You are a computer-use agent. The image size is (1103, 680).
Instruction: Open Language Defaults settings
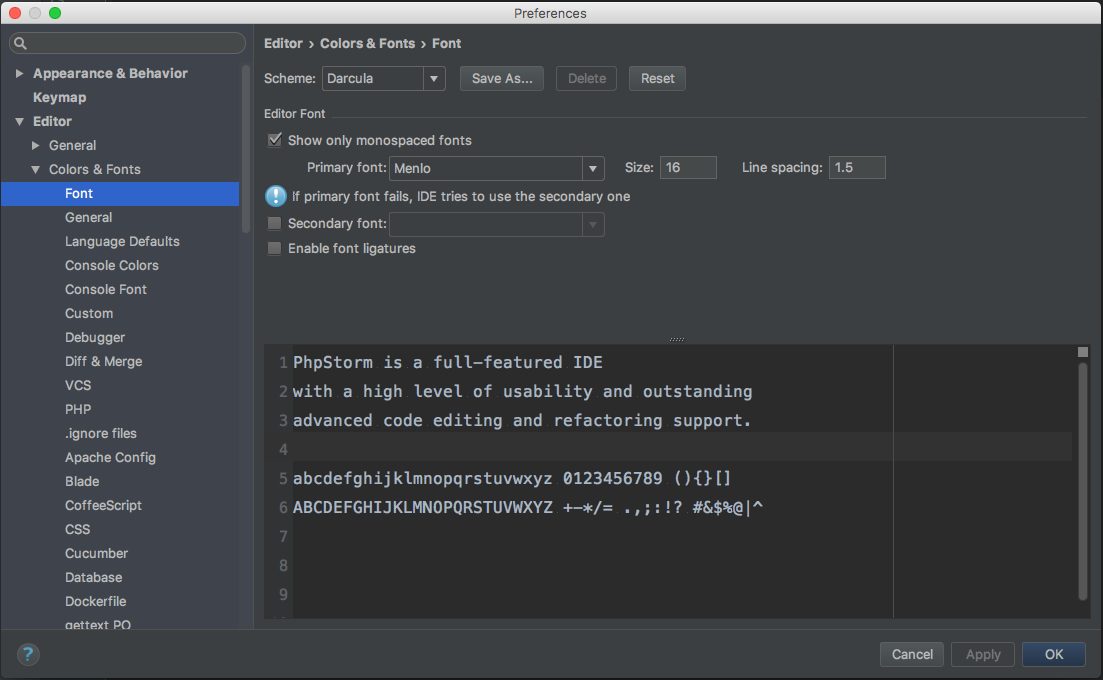pos(122,241)
